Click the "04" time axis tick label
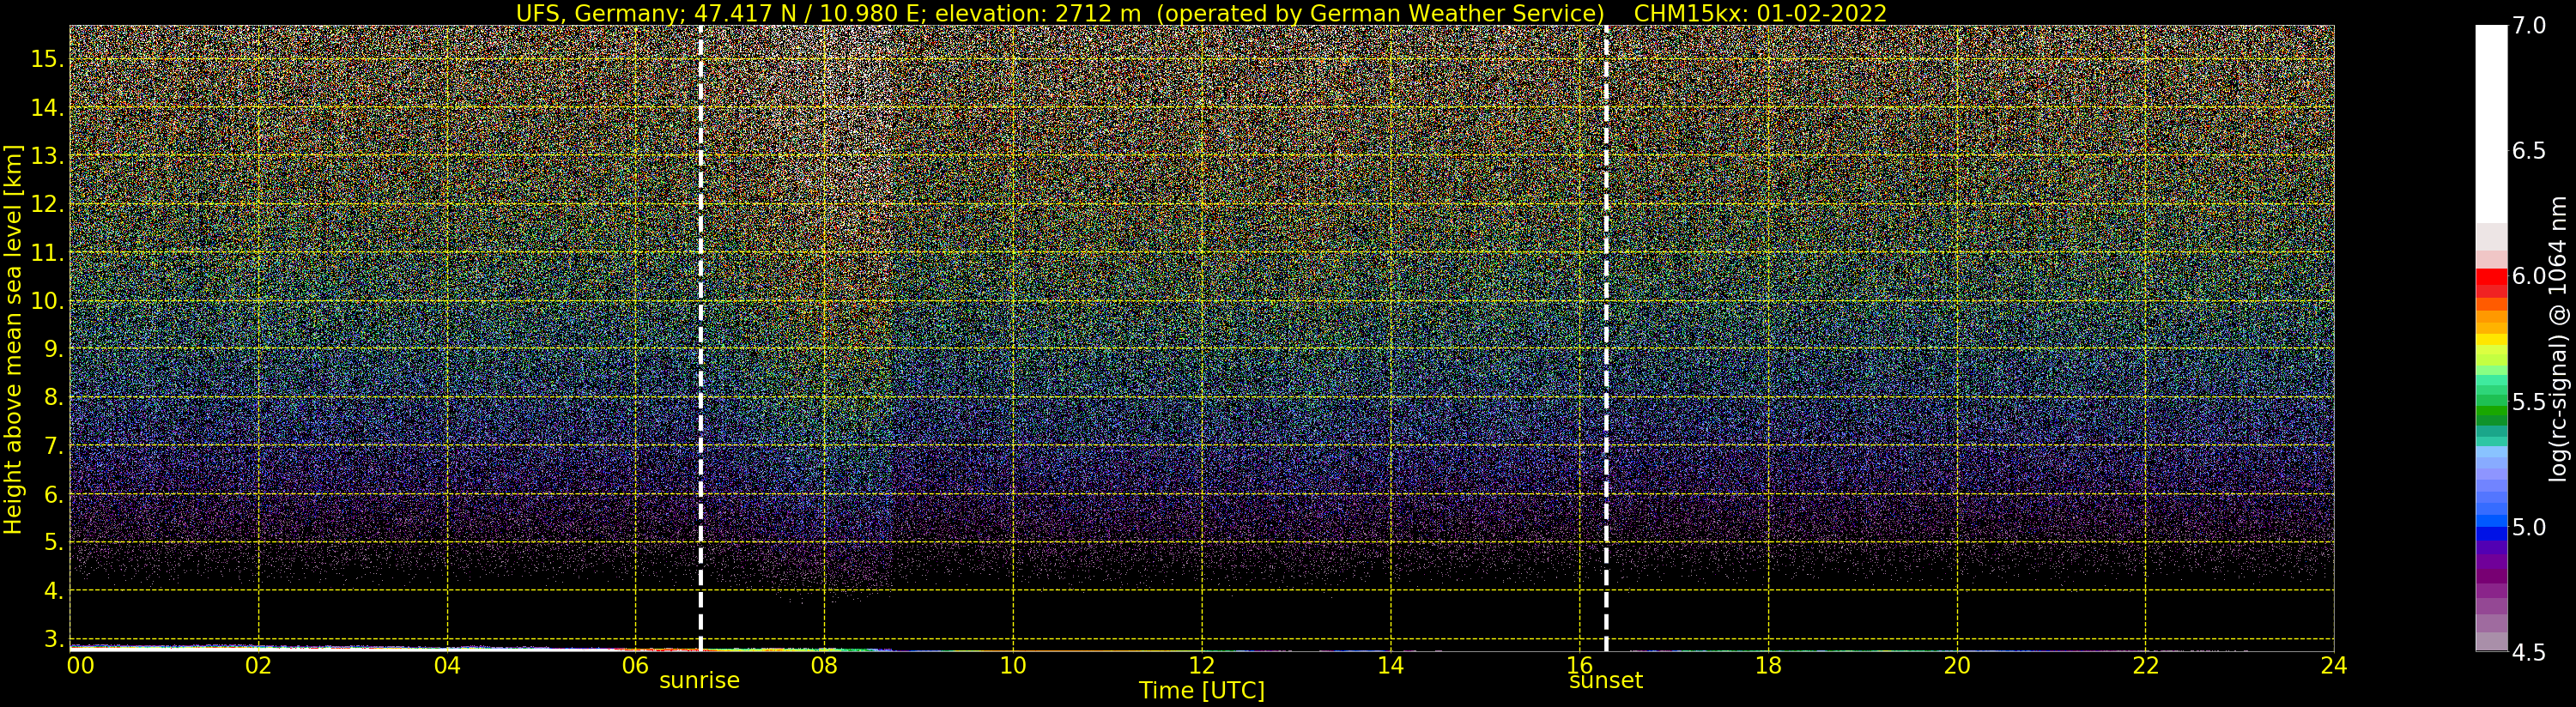2576x707 pixels. [x=447, y=665]
